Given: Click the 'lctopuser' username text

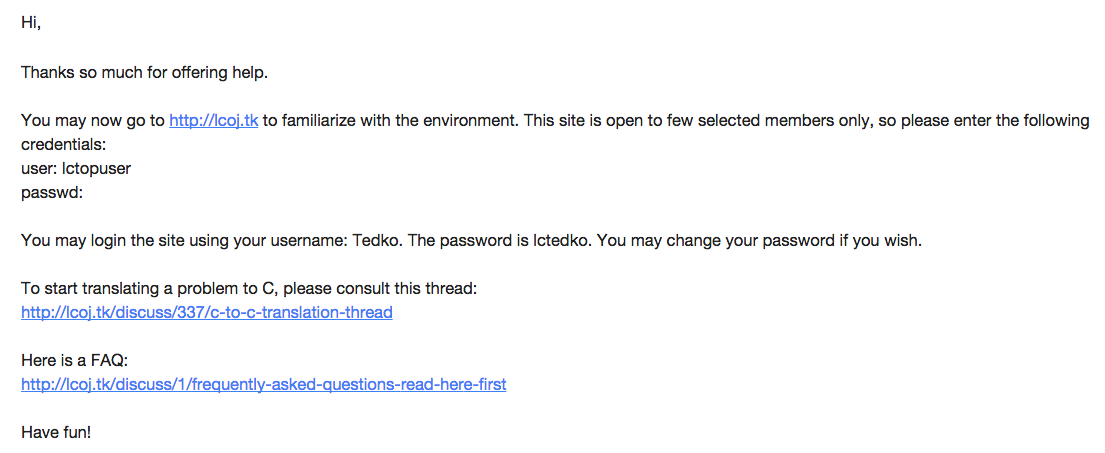Looking at the screenshot, I should pos(97,169).
